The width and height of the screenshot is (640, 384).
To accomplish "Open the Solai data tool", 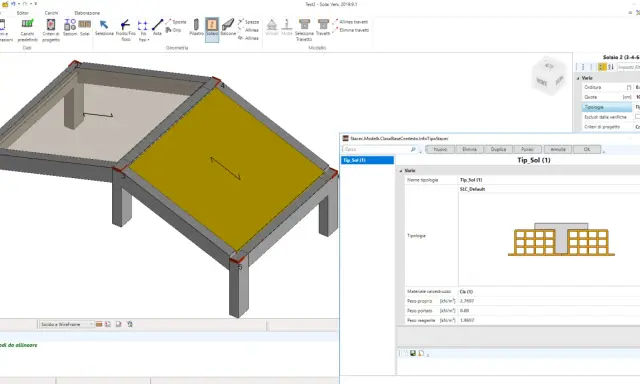I will [84, 28].
